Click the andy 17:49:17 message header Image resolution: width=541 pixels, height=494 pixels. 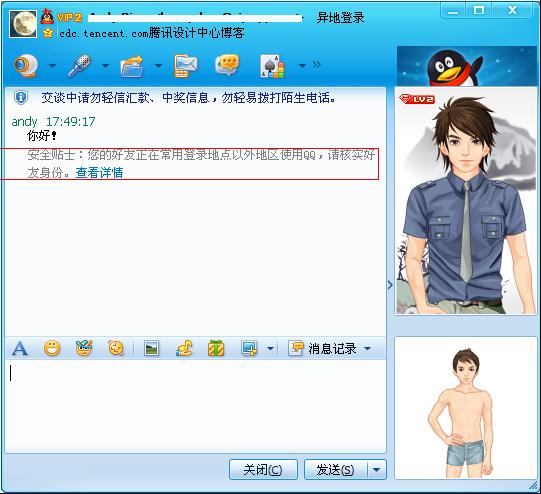(53, 121)
